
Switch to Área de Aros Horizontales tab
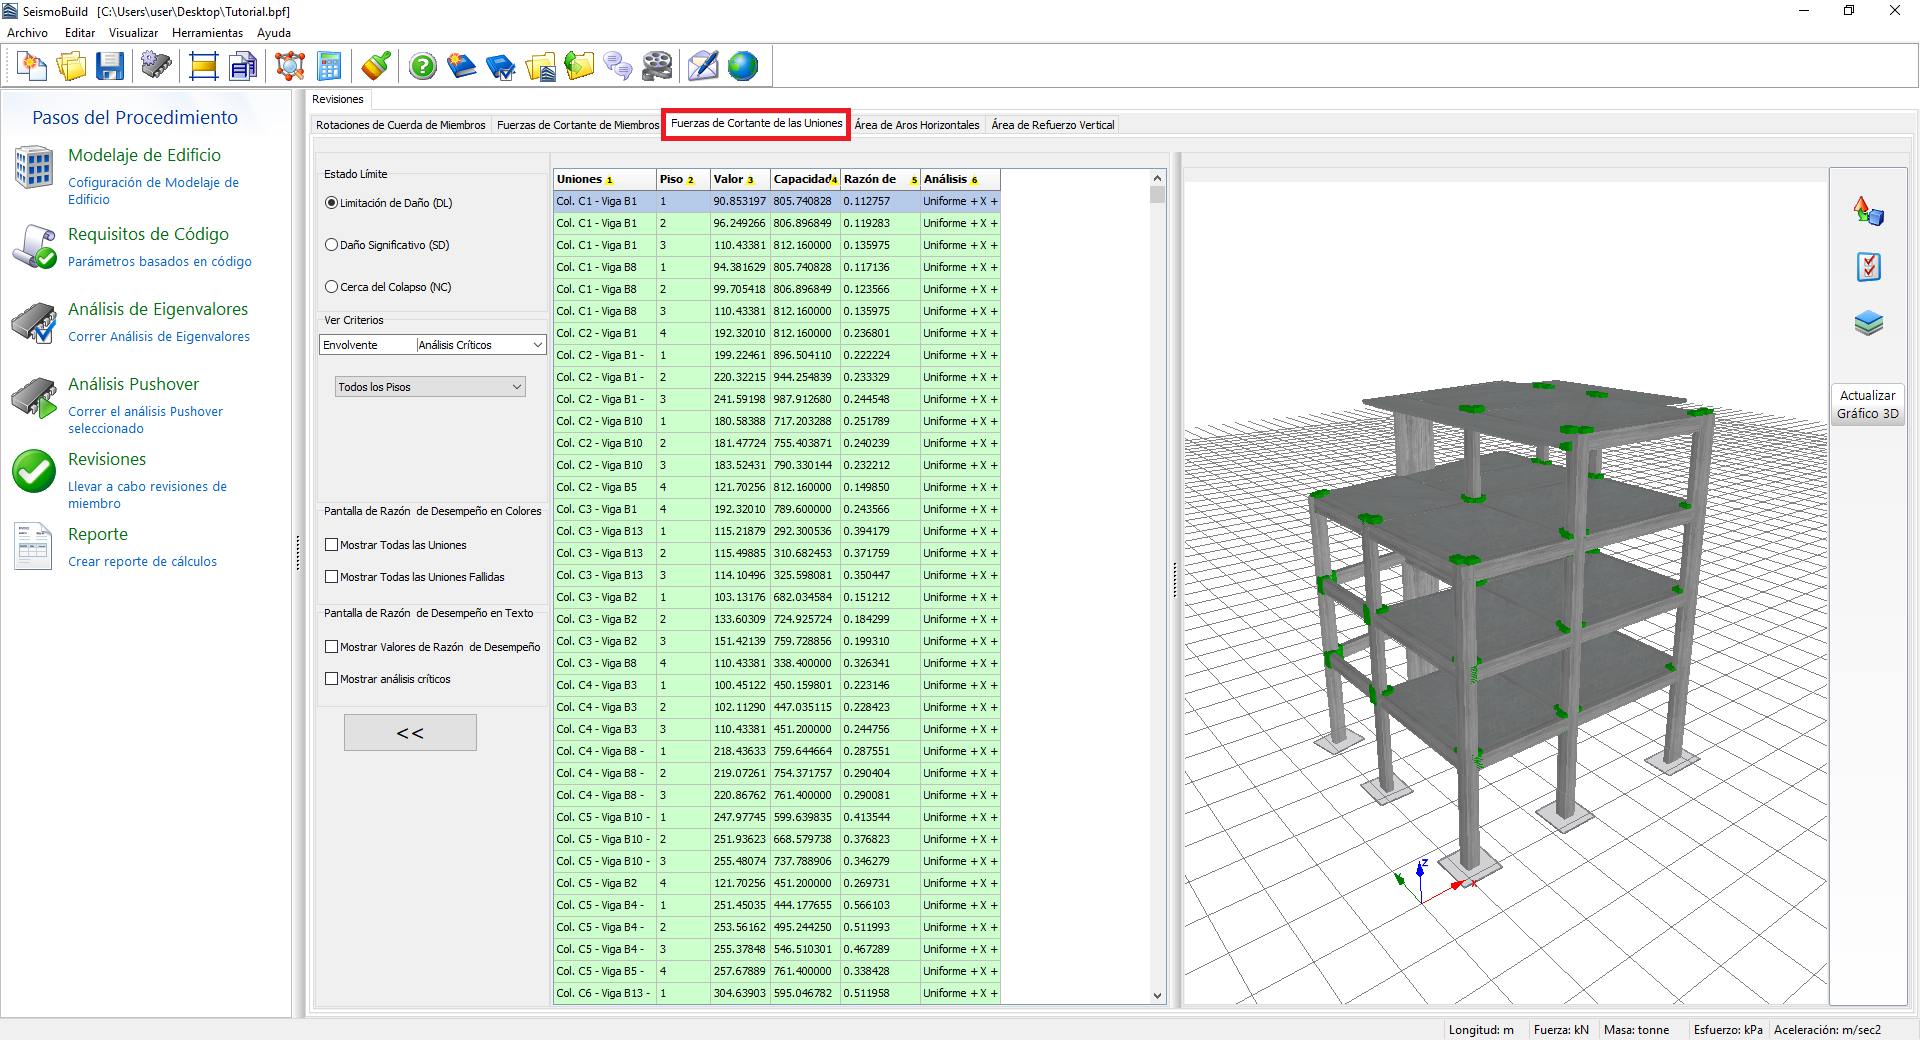pyautogui.click(x=916, y=125)
